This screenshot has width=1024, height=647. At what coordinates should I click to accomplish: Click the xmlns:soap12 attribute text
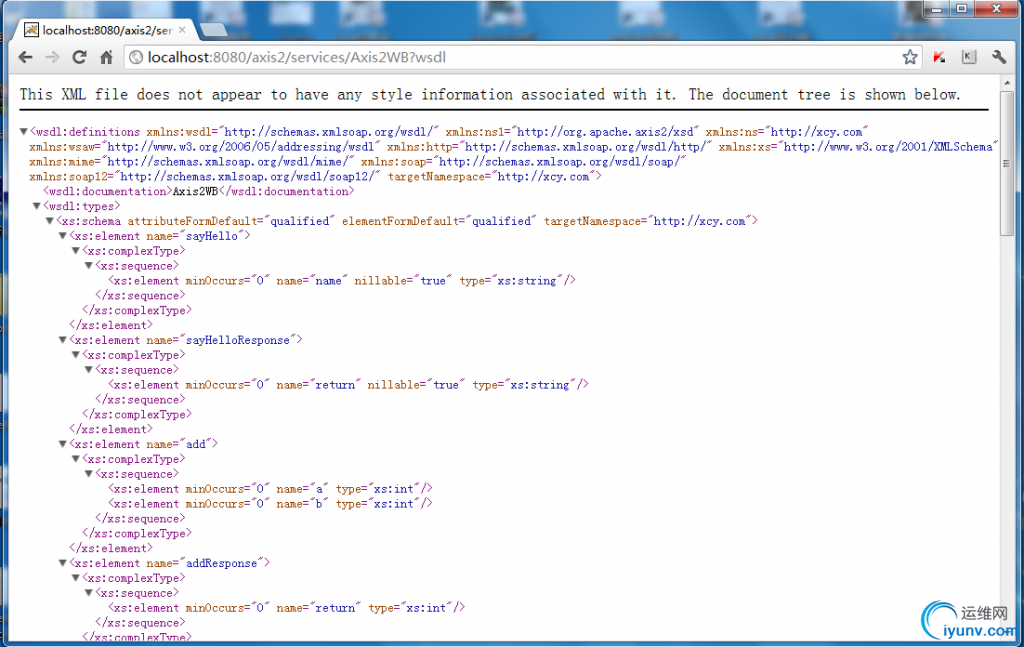[x=205, y=177]
